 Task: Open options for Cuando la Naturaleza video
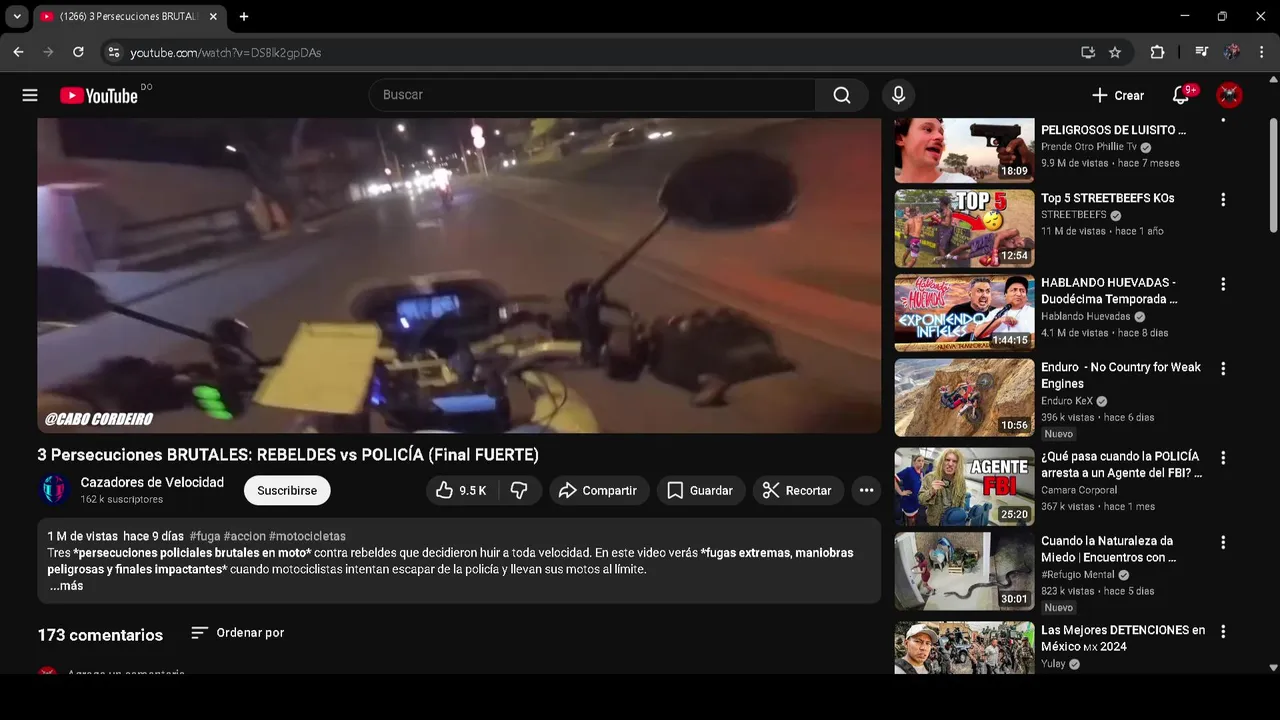click(x=1222, y=542)
